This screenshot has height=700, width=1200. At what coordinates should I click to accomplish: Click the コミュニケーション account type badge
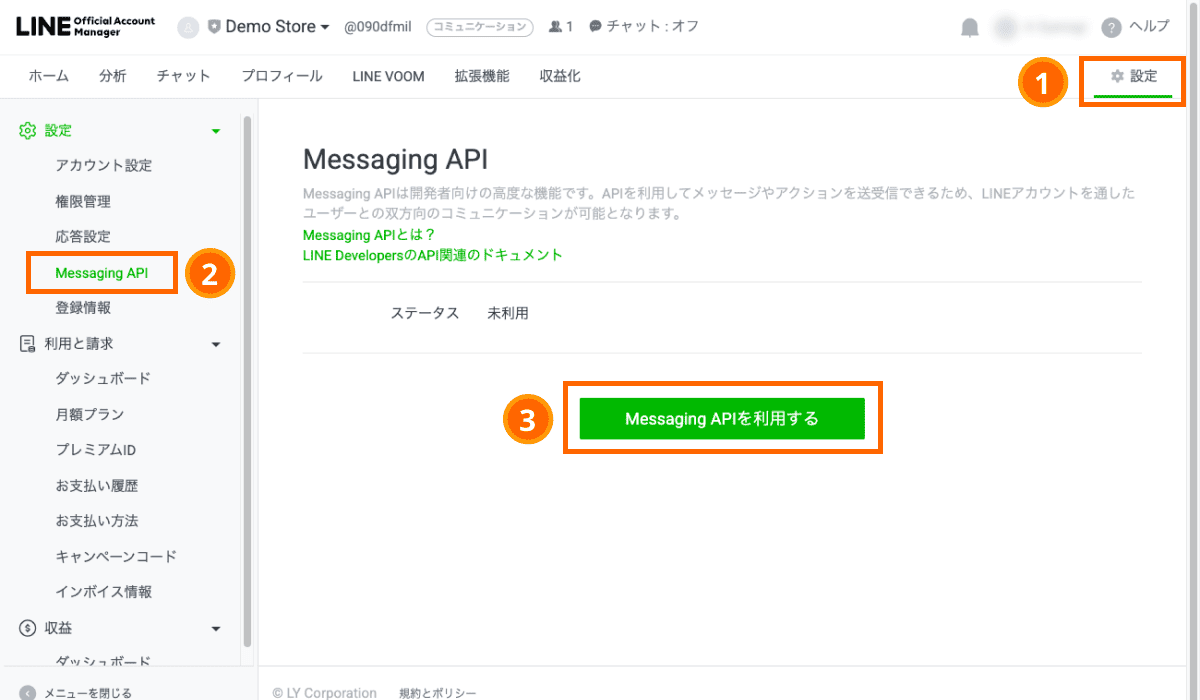point(479,27)
